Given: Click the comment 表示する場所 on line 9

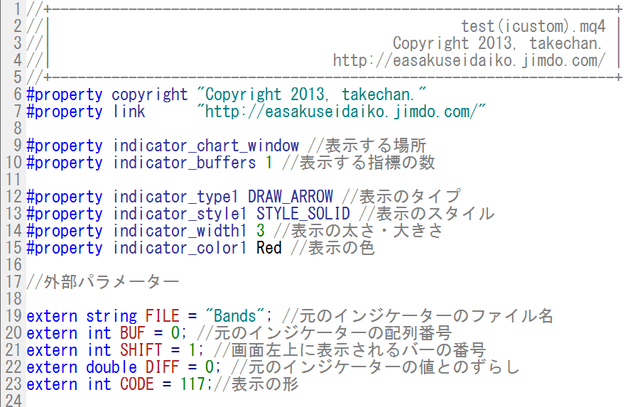Looking at the screenshot, I should tap(376, 146).
